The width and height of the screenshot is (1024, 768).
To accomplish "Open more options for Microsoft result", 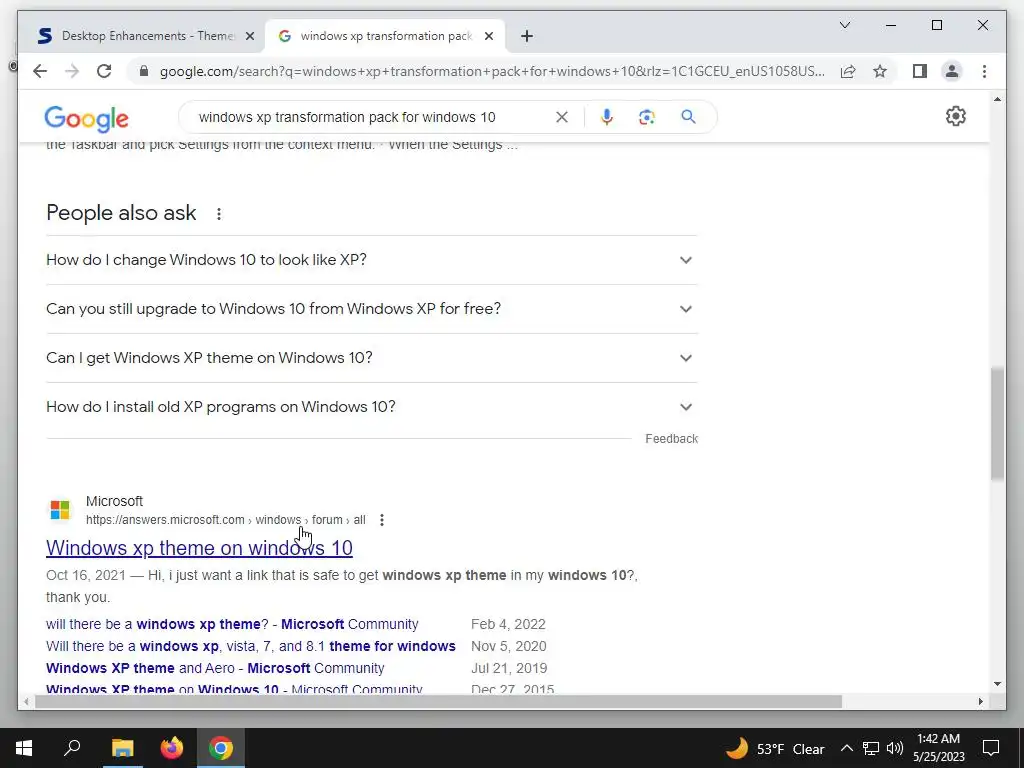I will [x=381, y=520].
